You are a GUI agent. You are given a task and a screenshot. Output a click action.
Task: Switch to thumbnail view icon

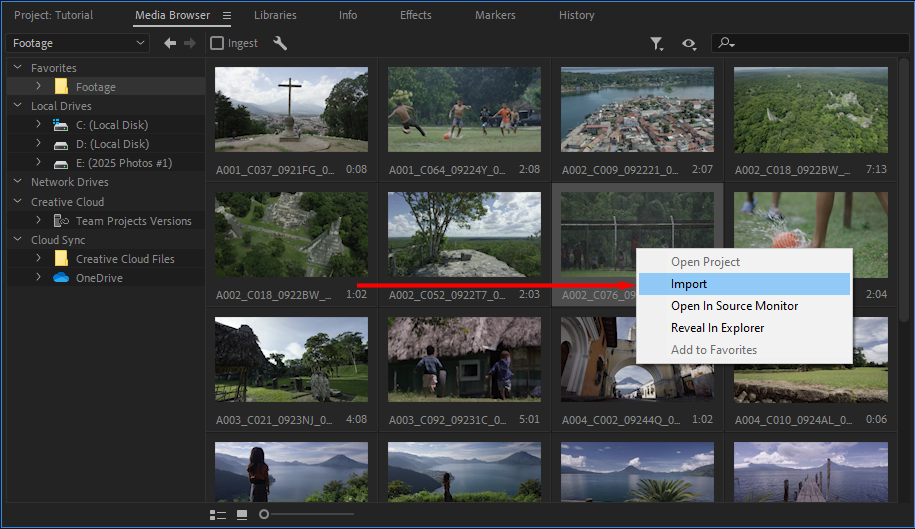(x=242, y=514)
